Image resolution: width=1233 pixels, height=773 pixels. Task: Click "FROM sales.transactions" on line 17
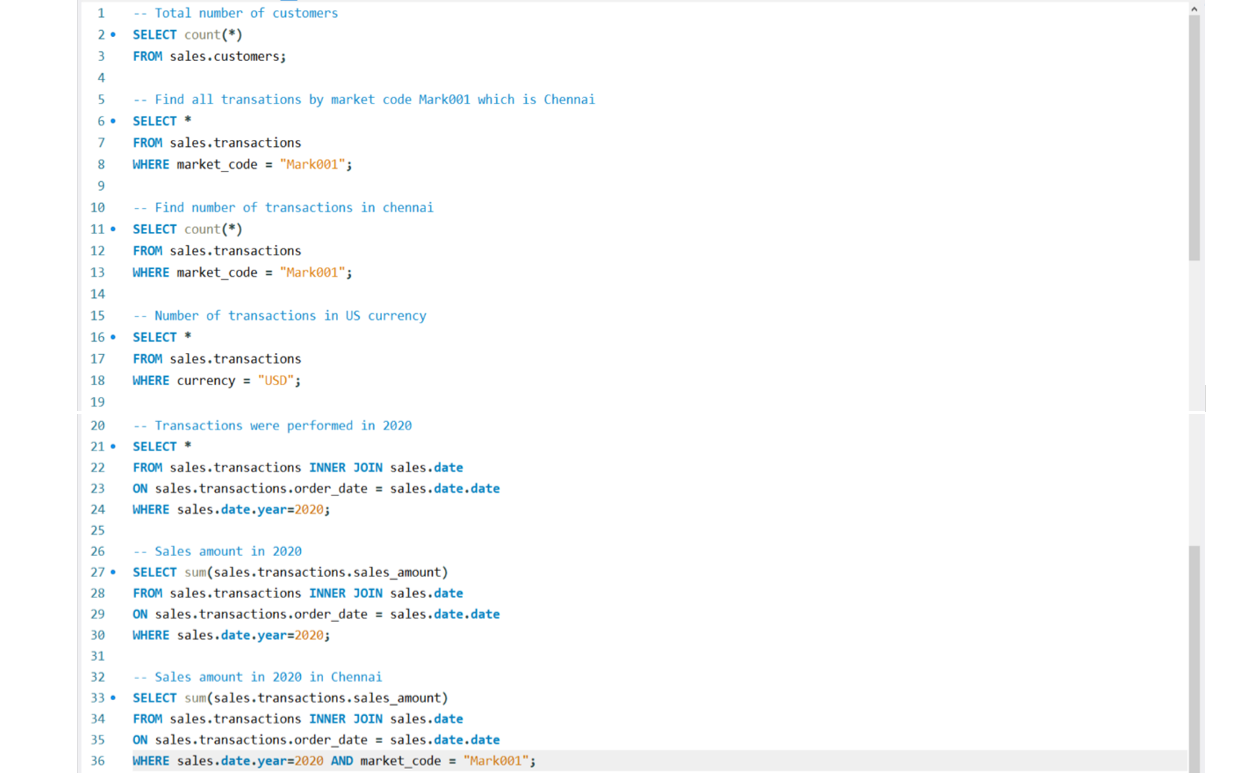(x=217, y=359)
